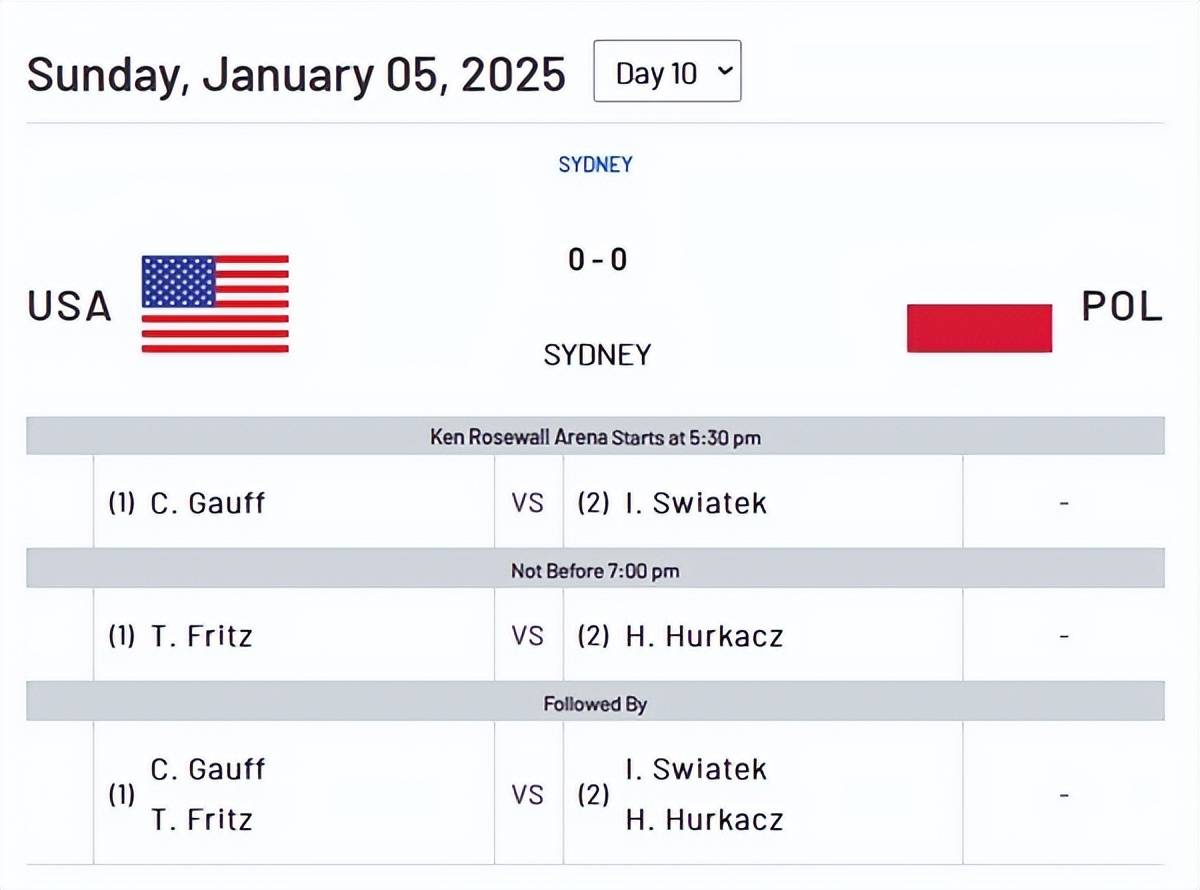The image size is (1200, 890).
Task: Open the Day 10 dropdown
Action: click(x=667, y=72)
